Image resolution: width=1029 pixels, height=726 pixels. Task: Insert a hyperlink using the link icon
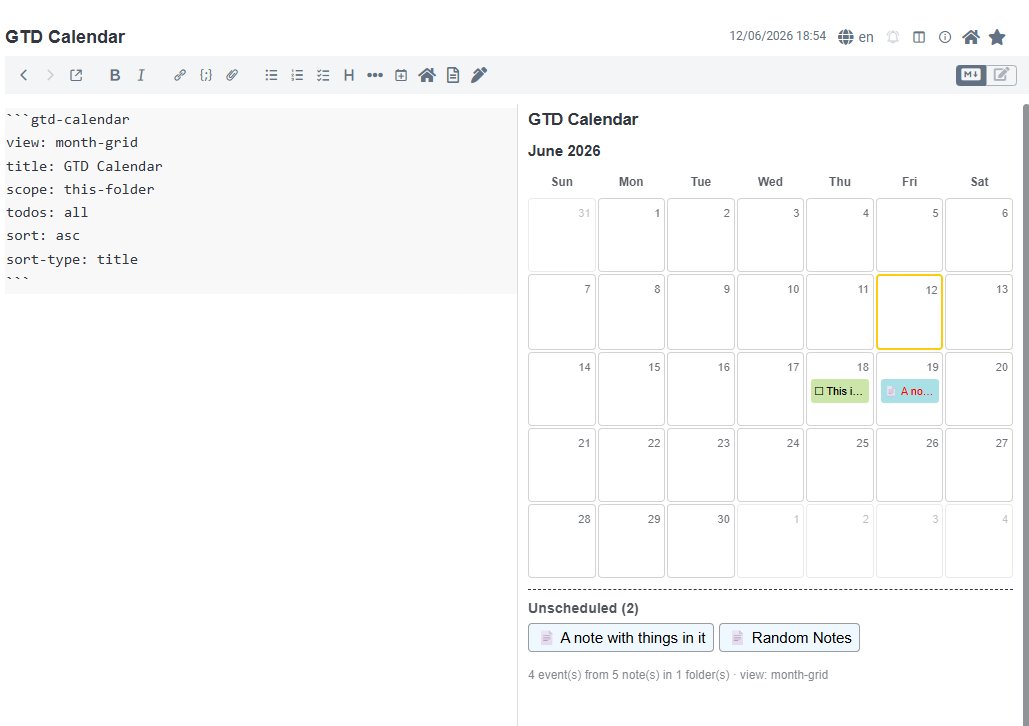point(180,75)
